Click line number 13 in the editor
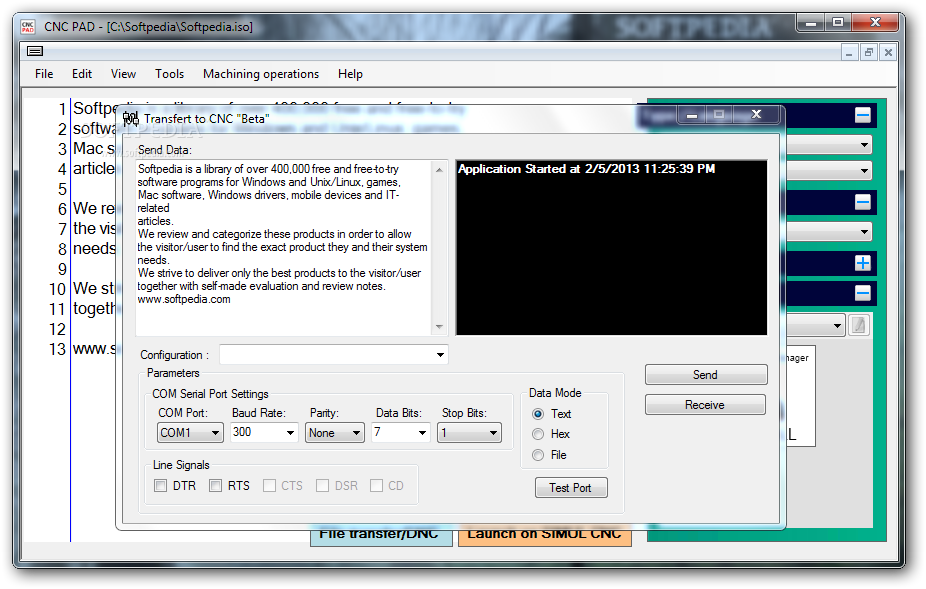Screen dimensions: 926x589 click(57, 349)
